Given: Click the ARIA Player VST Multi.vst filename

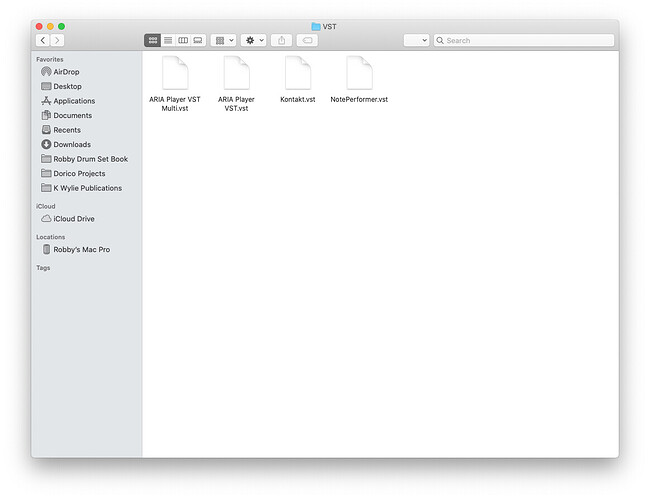Looking at the screenshot, I should pos(175,104).
